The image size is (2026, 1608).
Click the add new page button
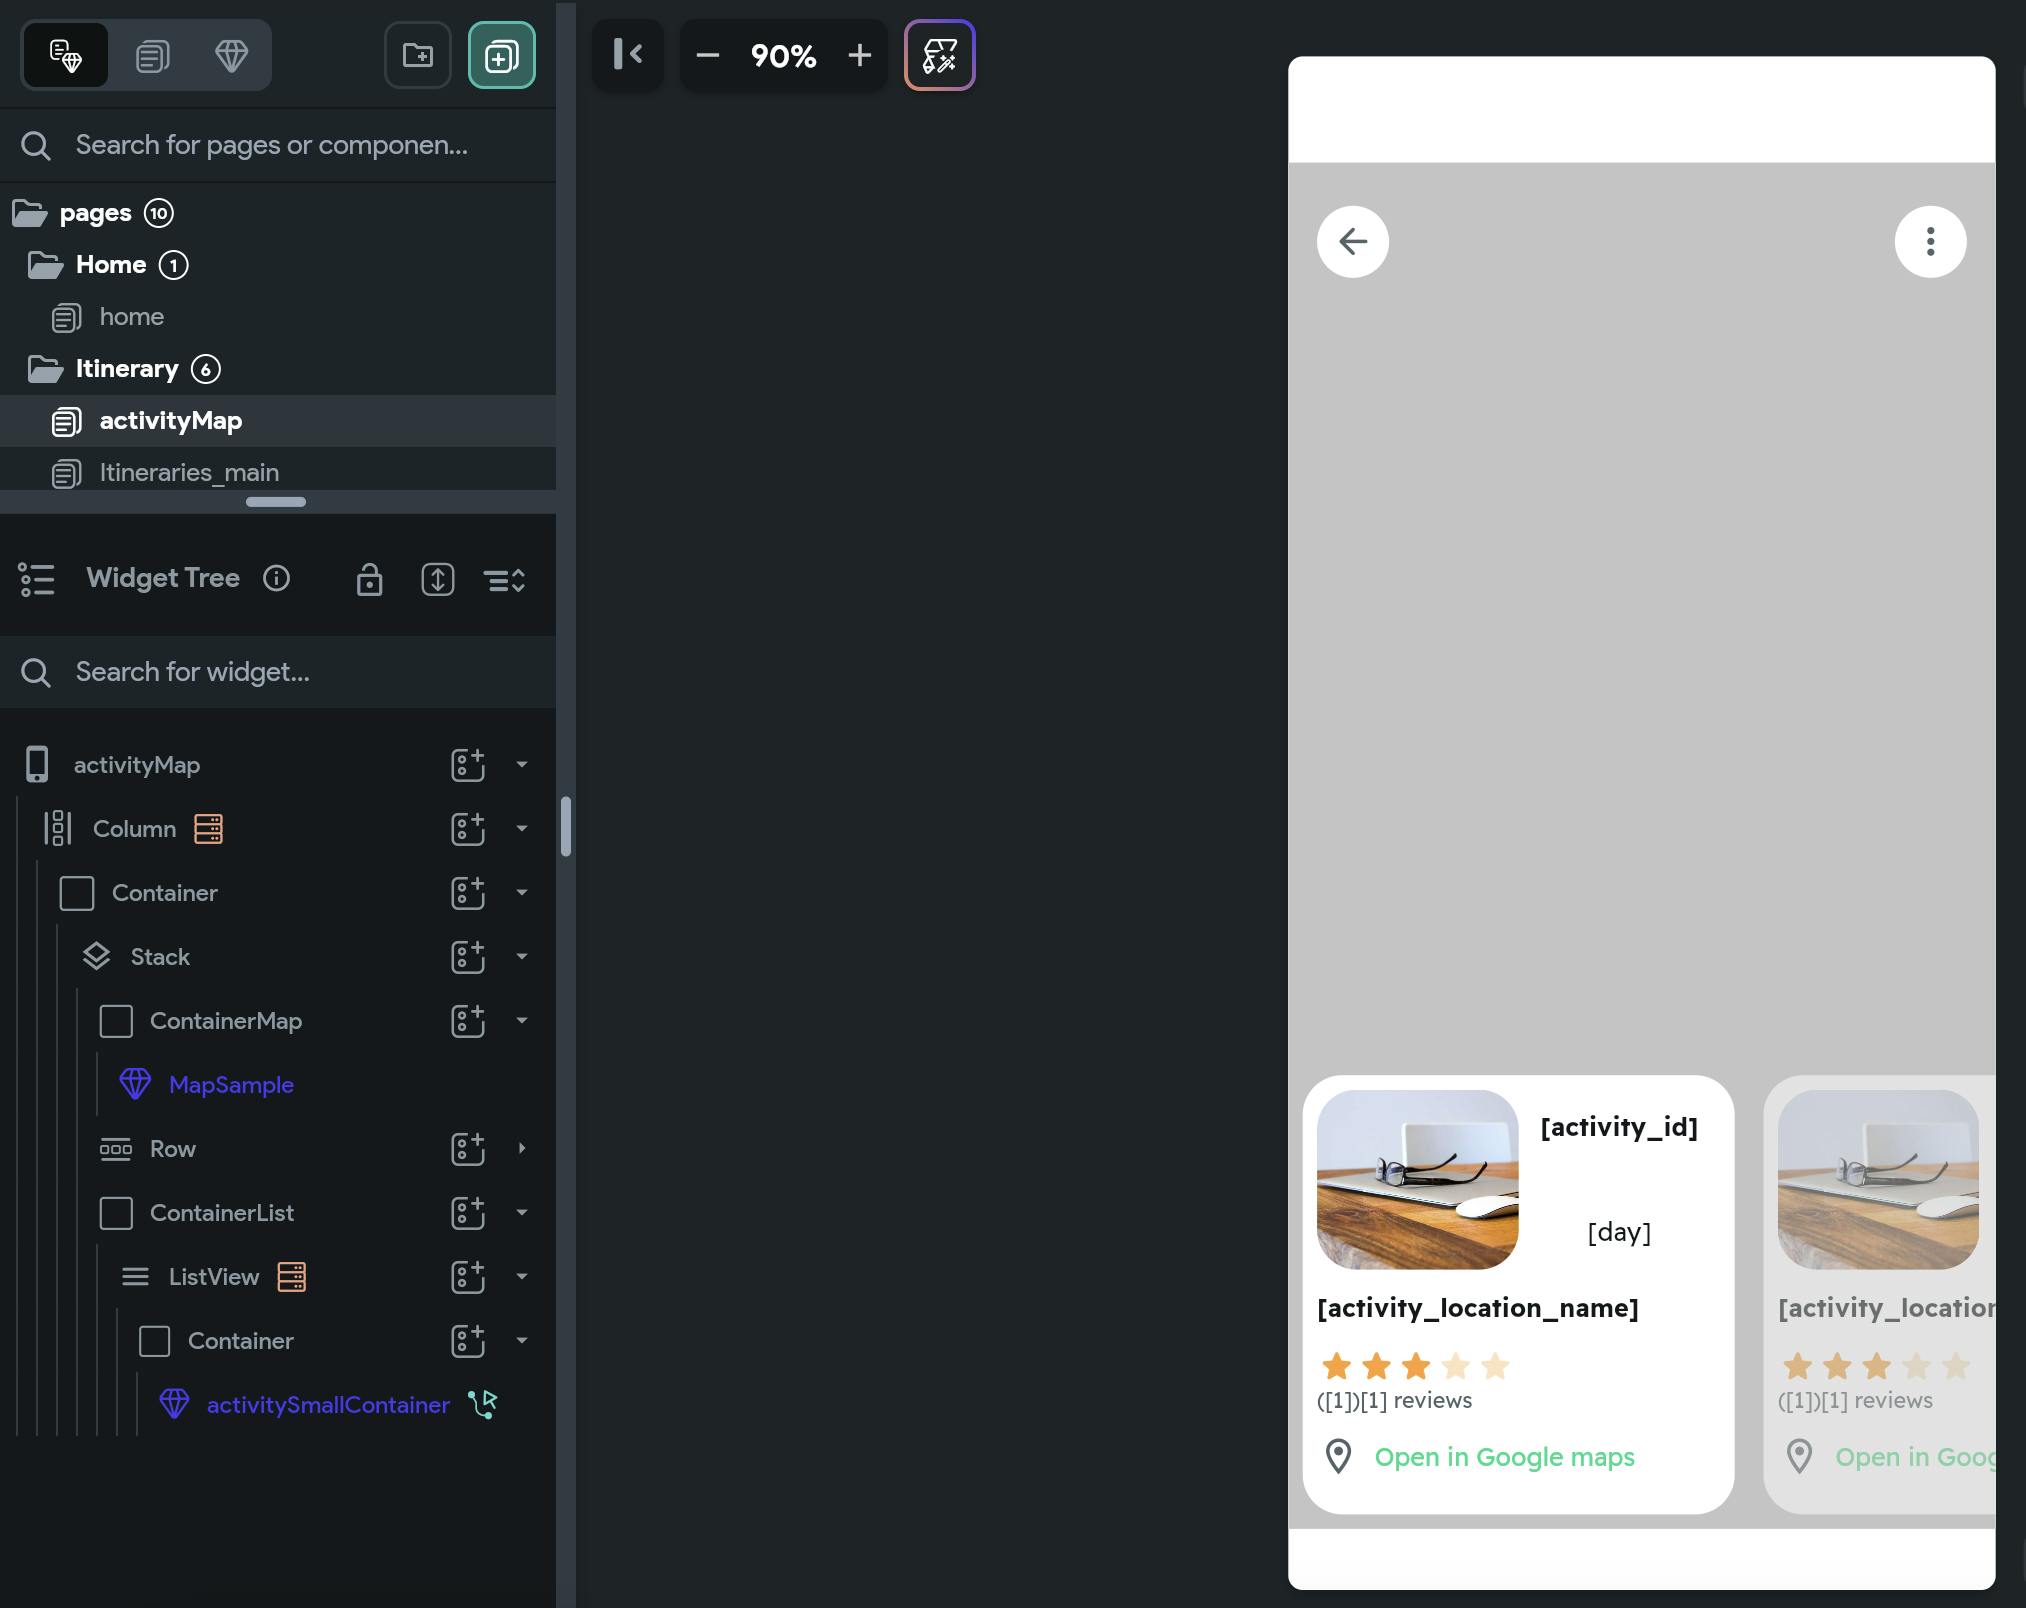click(x=501, y=55)
